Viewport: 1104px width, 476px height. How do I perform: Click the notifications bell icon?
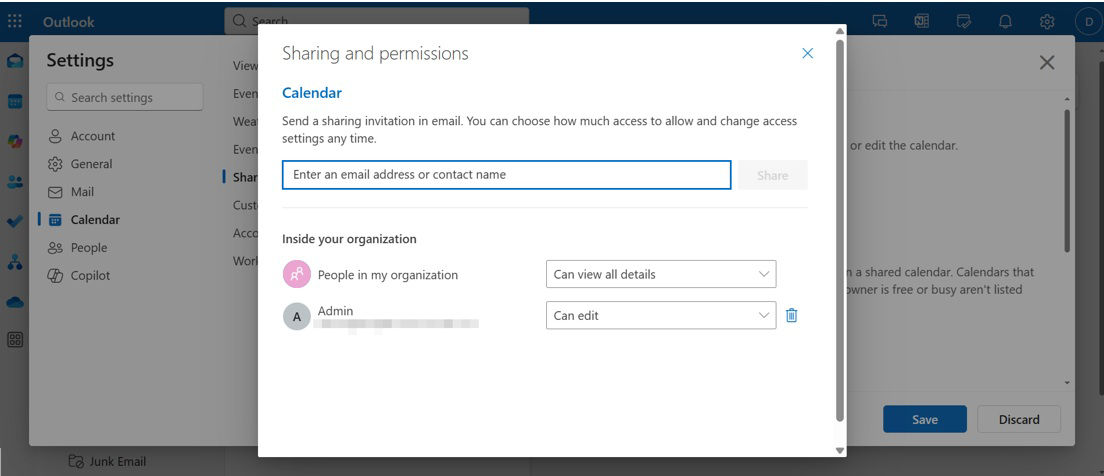tap(1006, 21)
